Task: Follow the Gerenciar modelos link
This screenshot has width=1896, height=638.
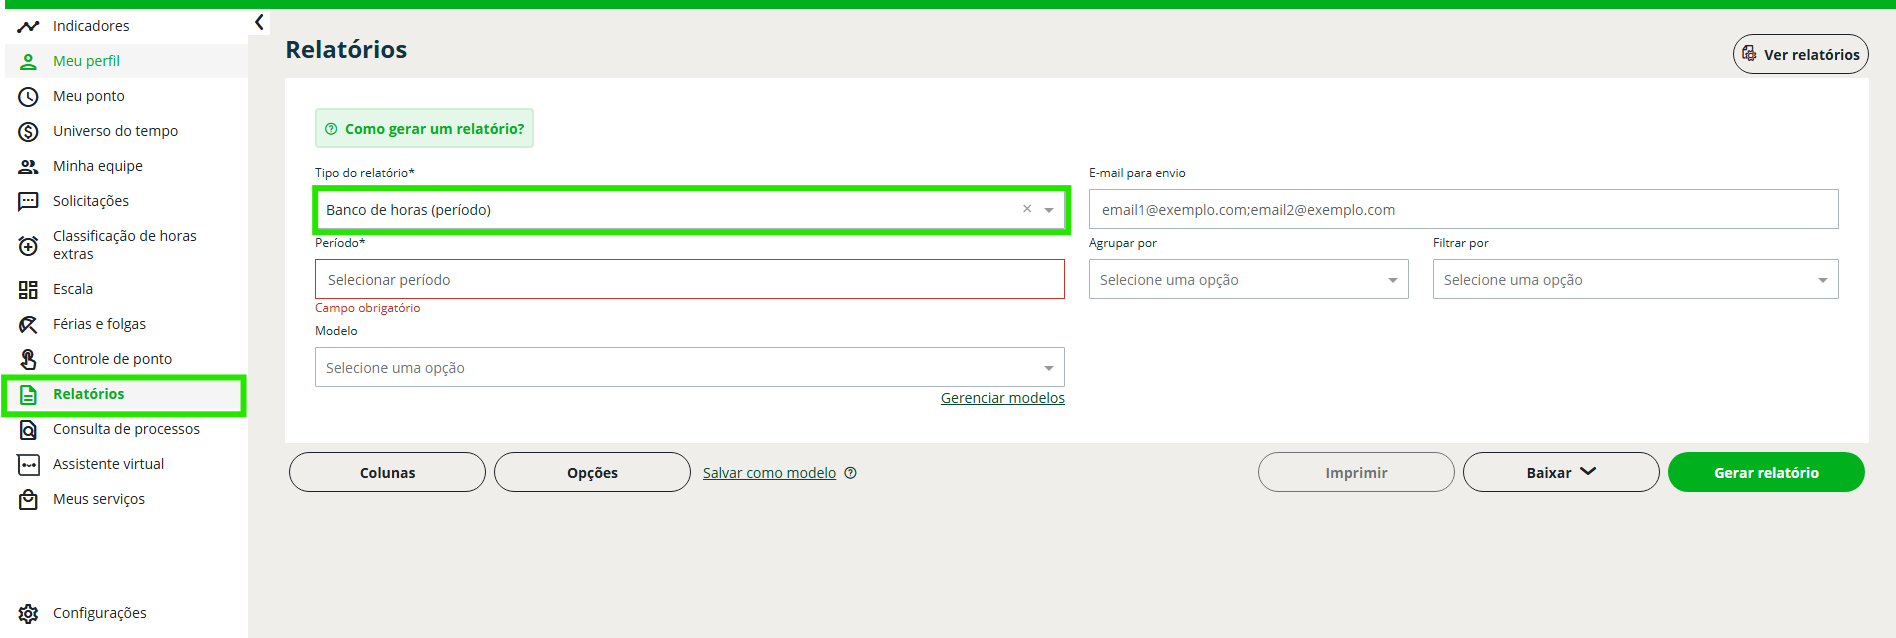Action: coord(1002,398)
